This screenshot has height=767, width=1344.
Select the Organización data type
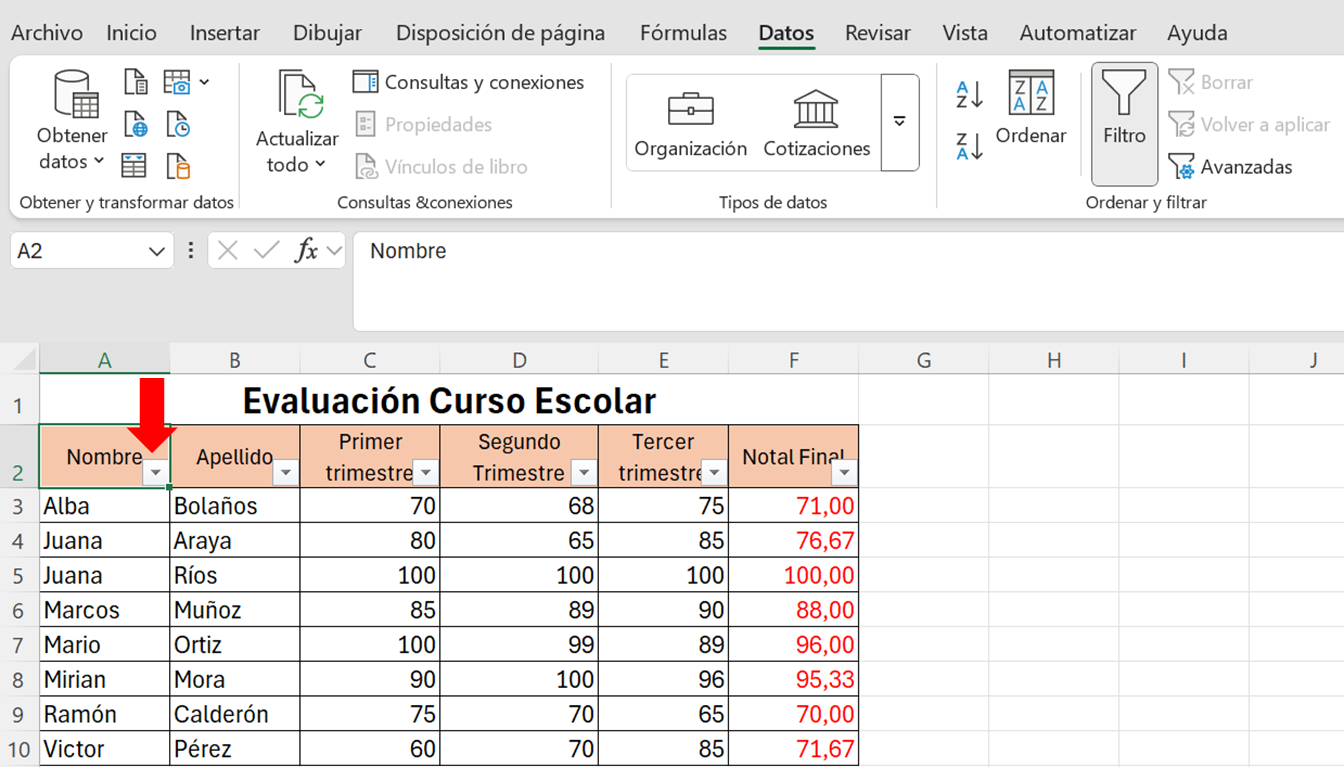690,122
